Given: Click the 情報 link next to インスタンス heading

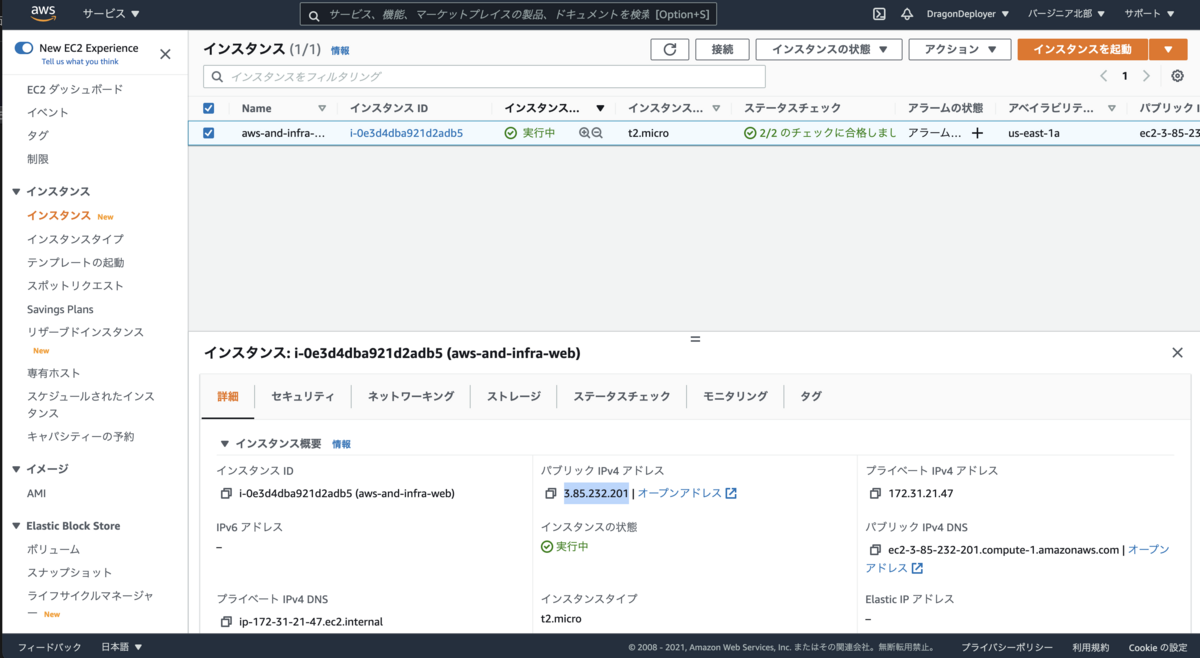Looking at the screenshot, I should (340, 50).
